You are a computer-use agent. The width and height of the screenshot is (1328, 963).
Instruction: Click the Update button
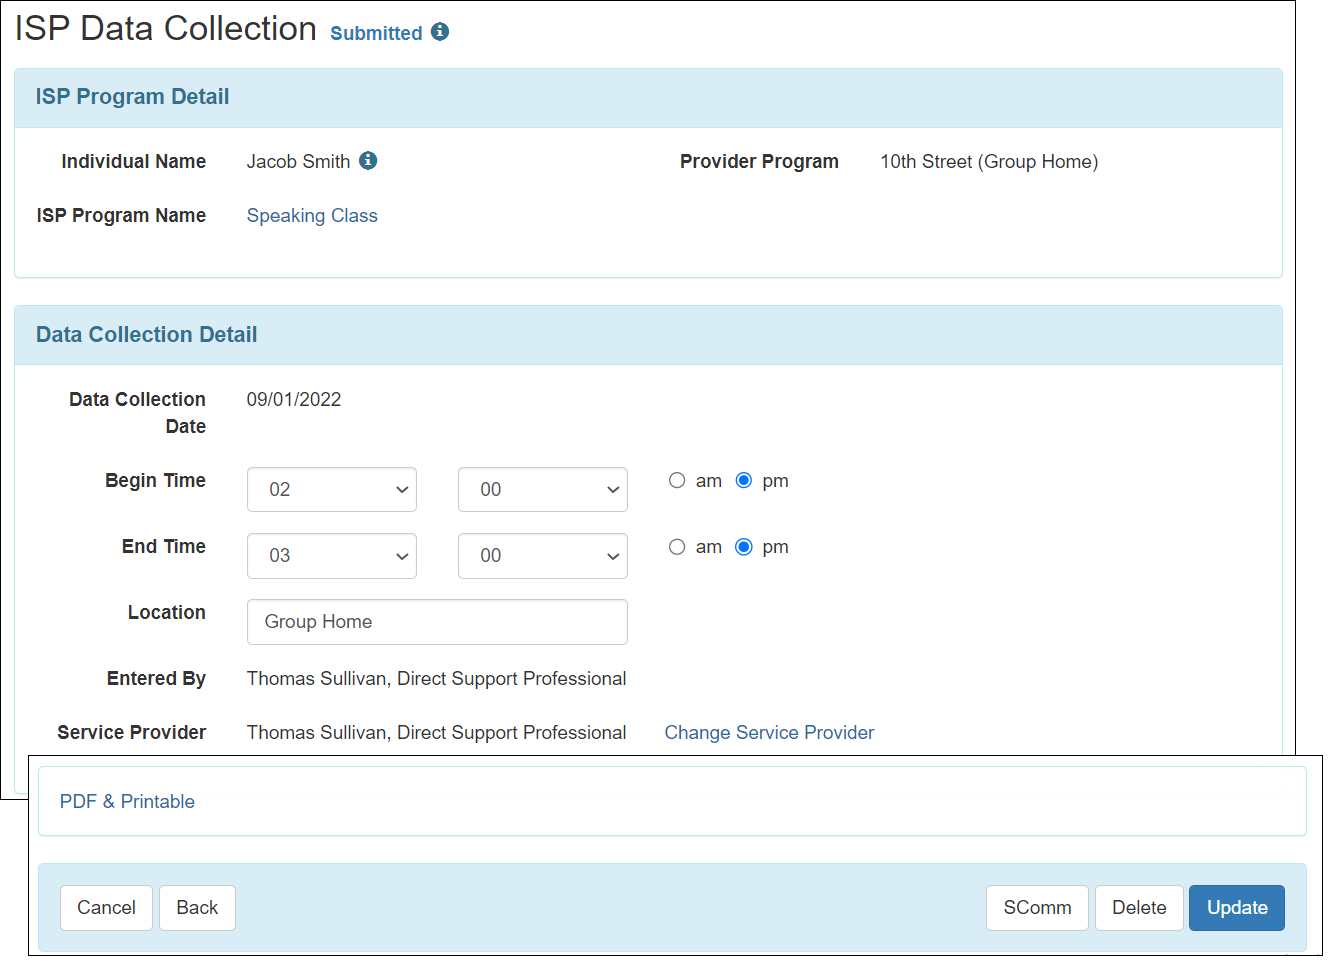point(1236,907)
